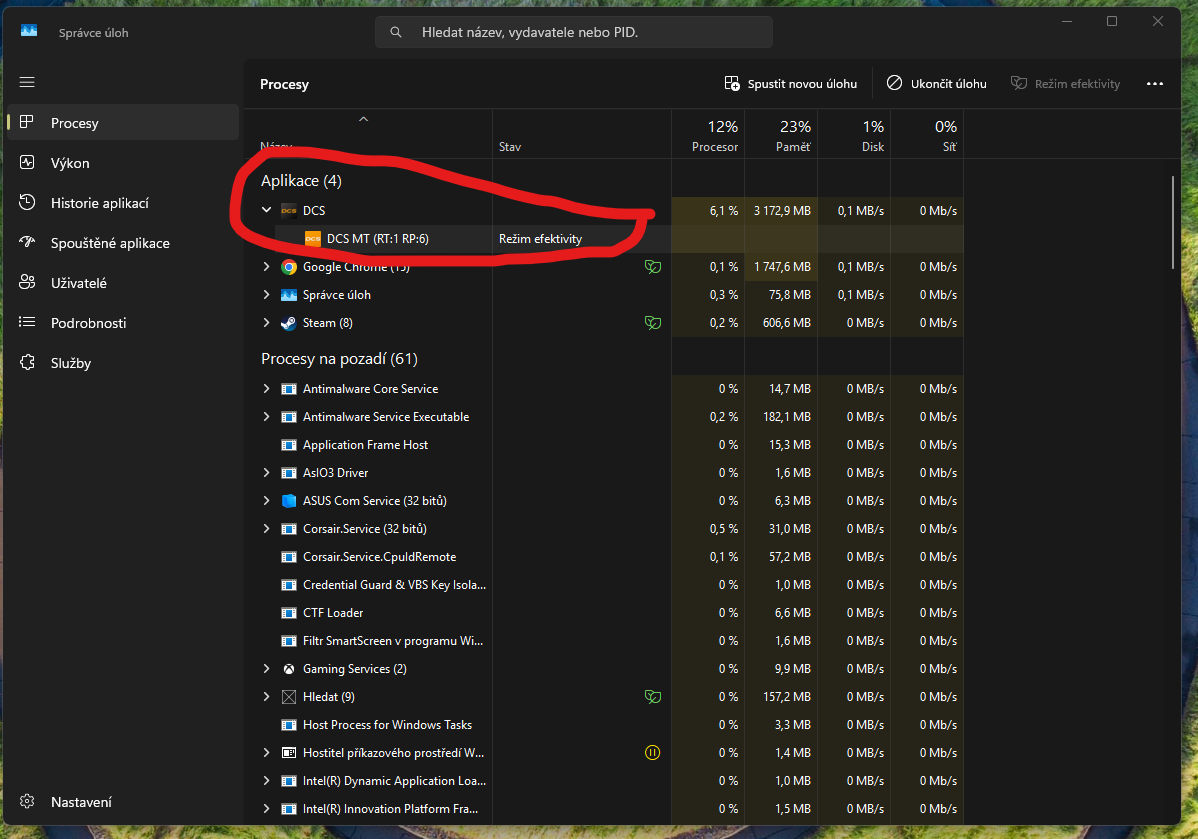
Task: Click the paused status icon on Hostitel row
Action: pos(652,753)
